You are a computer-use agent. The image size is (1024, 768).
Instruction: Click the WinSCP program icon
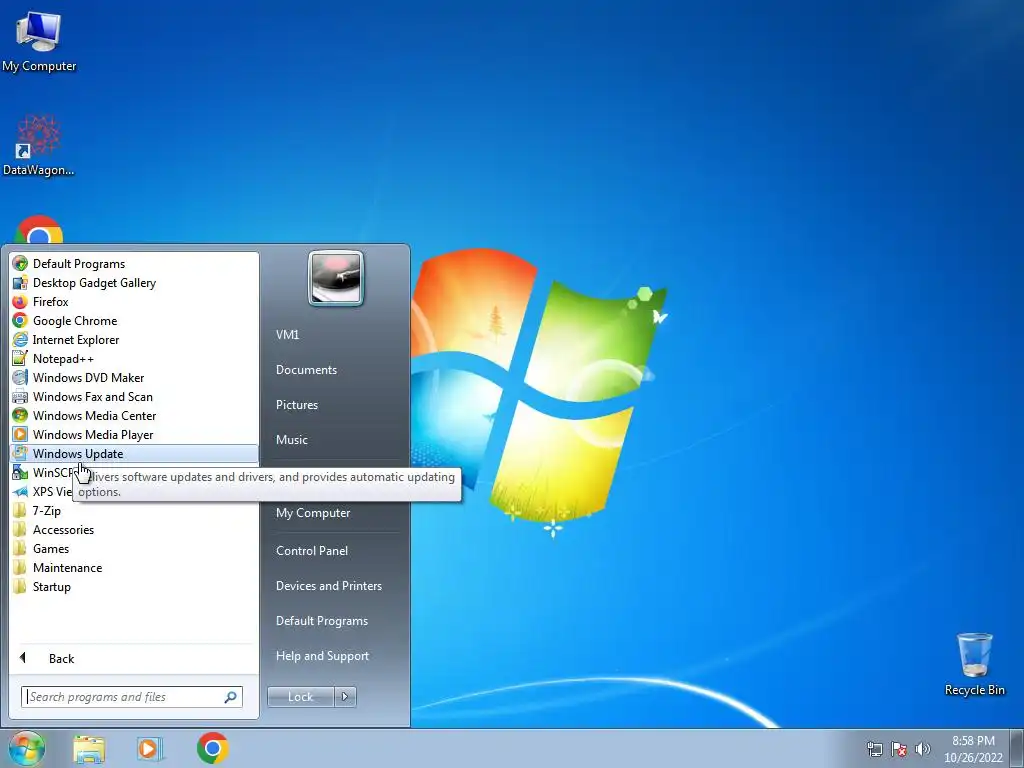[20, 472]
